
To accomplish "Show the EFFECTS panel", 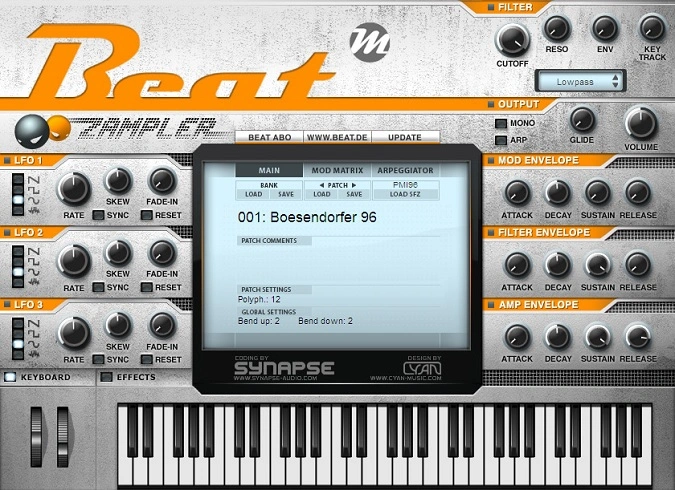I will click(x=106, y=377).
